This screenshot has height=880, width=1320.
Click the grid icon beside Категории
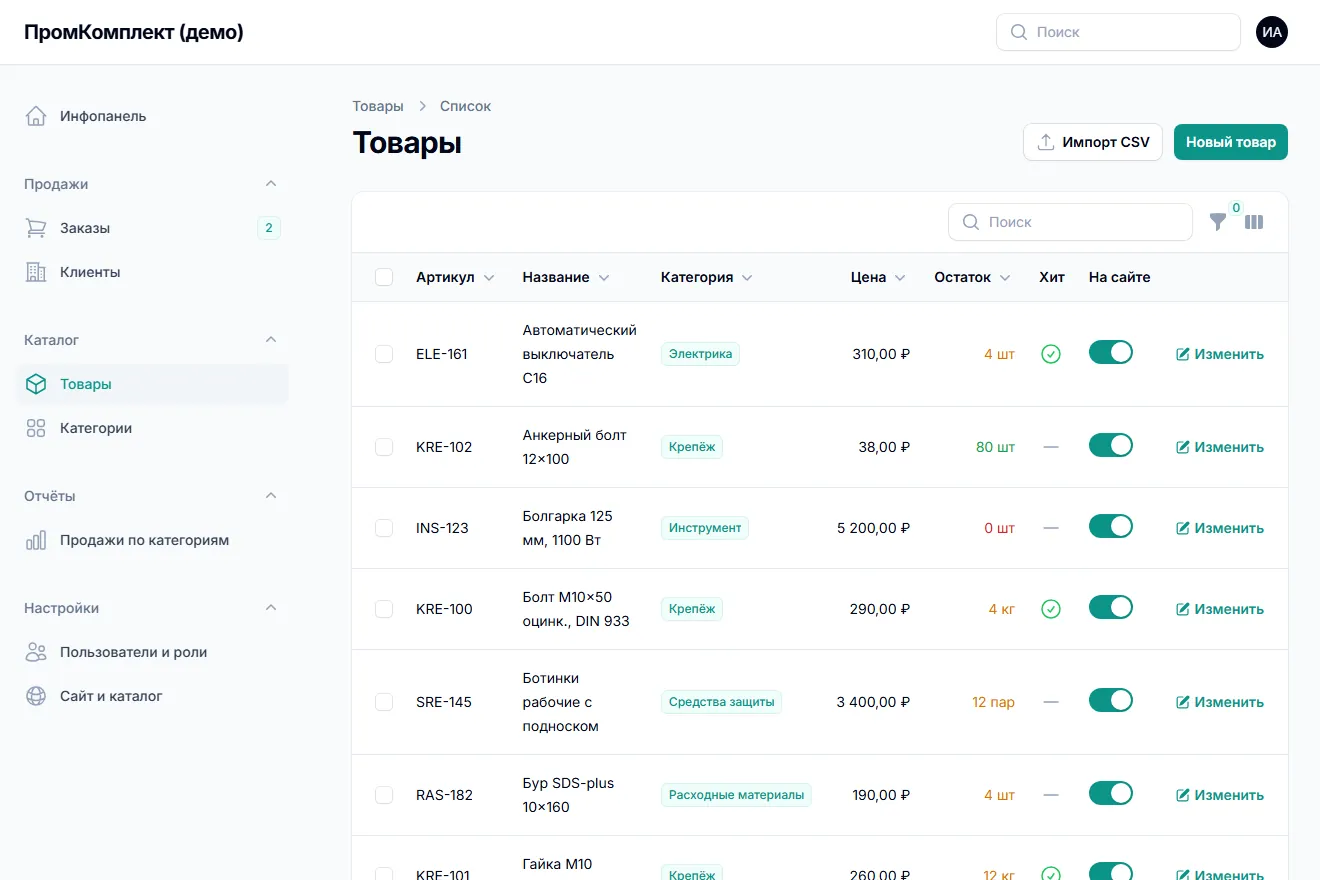pyautogui.click(x=36, y=428)
